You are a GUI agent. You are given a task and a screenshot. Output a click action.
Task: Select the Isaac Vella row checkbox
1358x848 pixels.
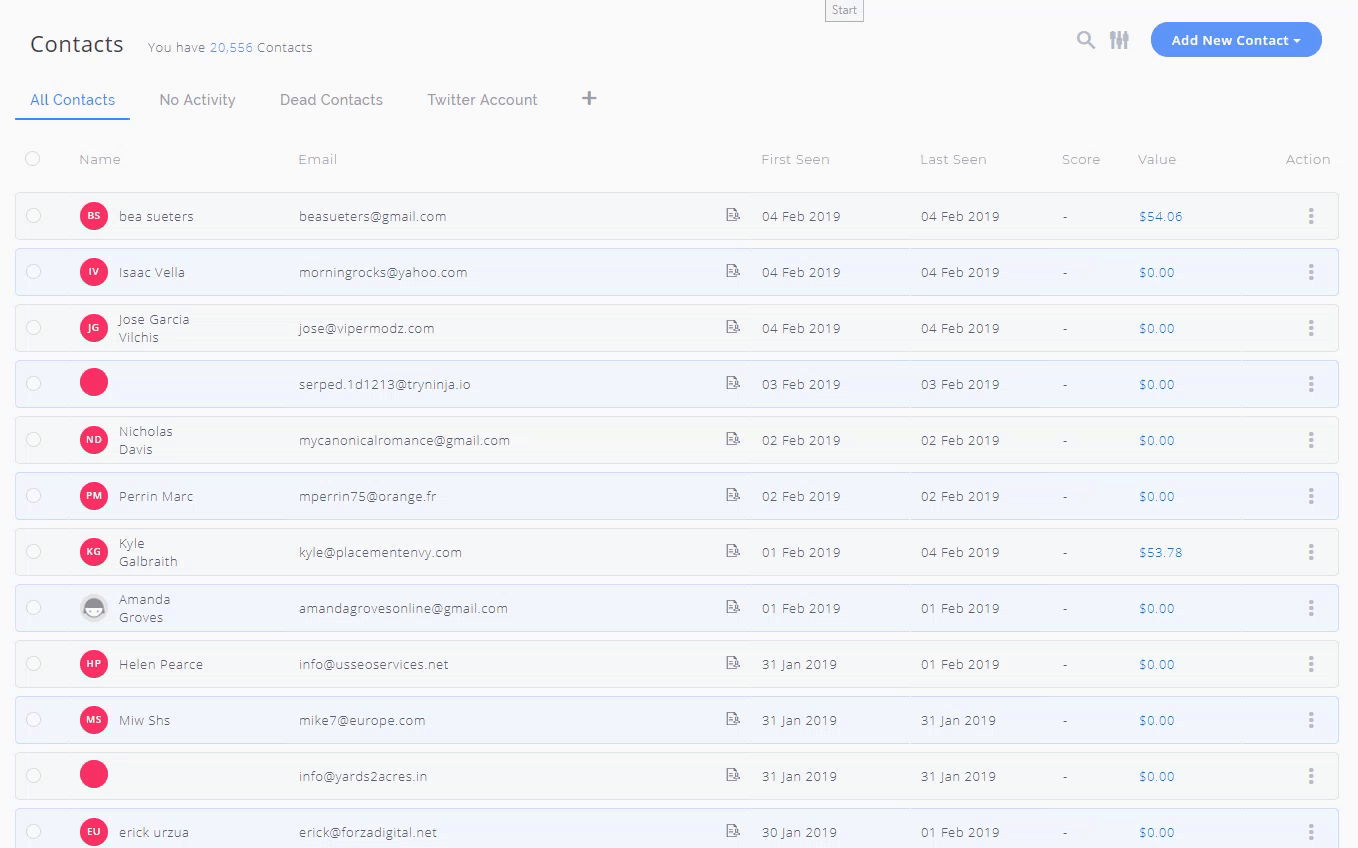(x=34, y=272)
